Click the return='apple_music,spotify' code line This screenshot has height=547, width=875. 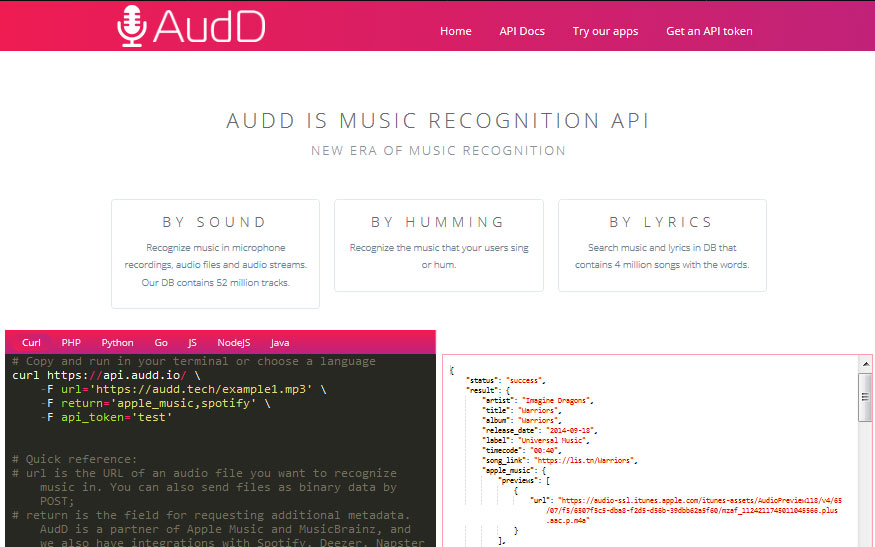[155, 403]
